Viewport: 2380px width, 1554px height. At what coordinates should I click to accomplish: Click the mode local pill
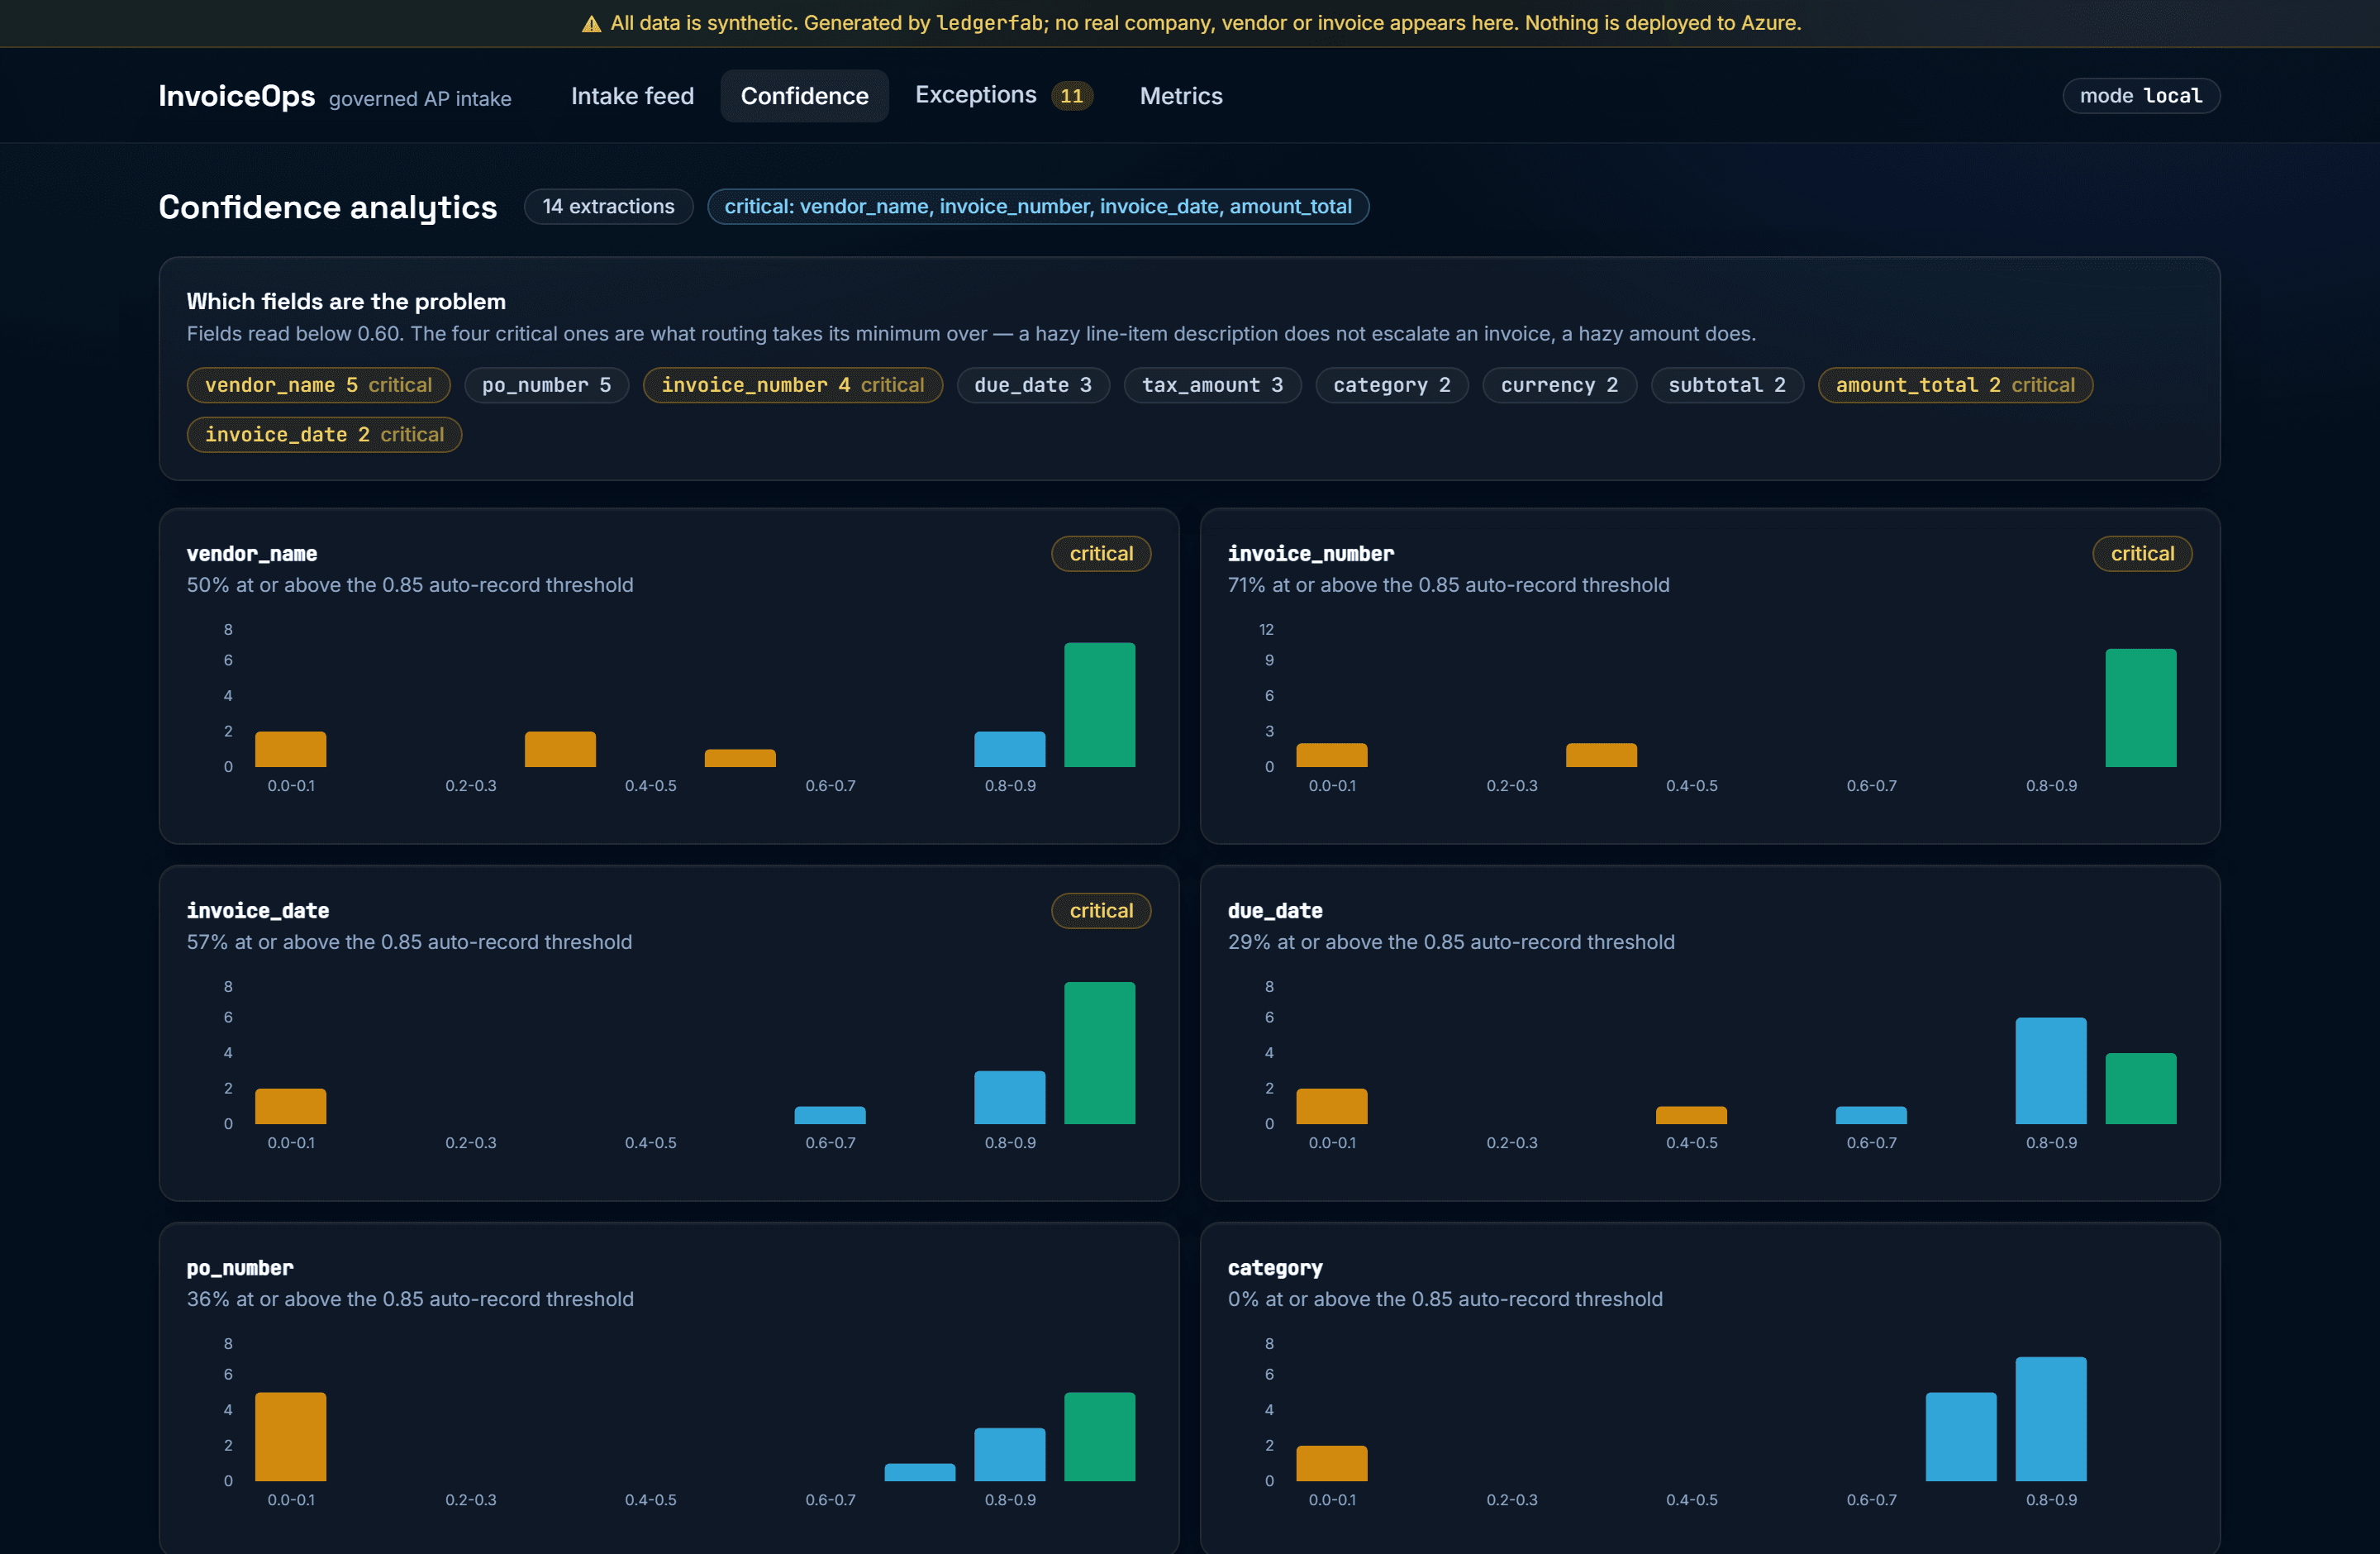click(x=2140, y=96)
